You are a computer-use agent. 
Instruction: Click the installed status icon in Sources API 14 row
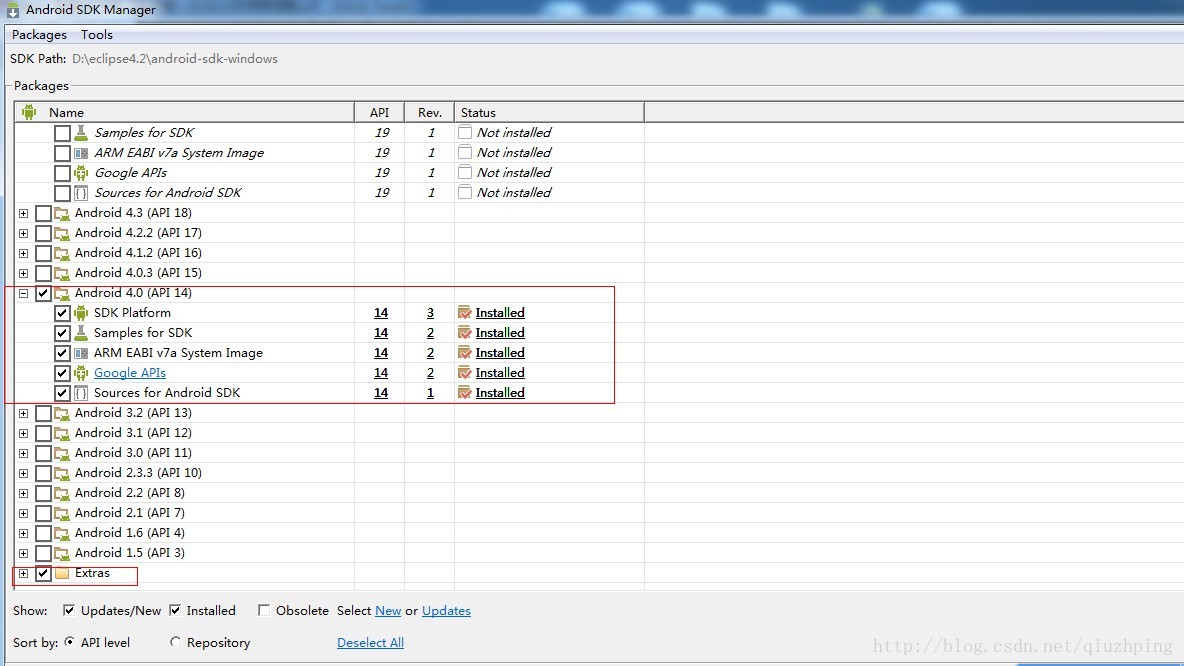coord(464,393)
